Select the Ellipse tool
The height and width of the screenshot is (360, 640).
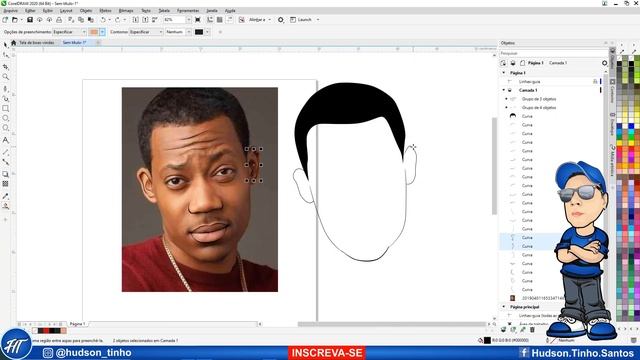coord(5,118)
